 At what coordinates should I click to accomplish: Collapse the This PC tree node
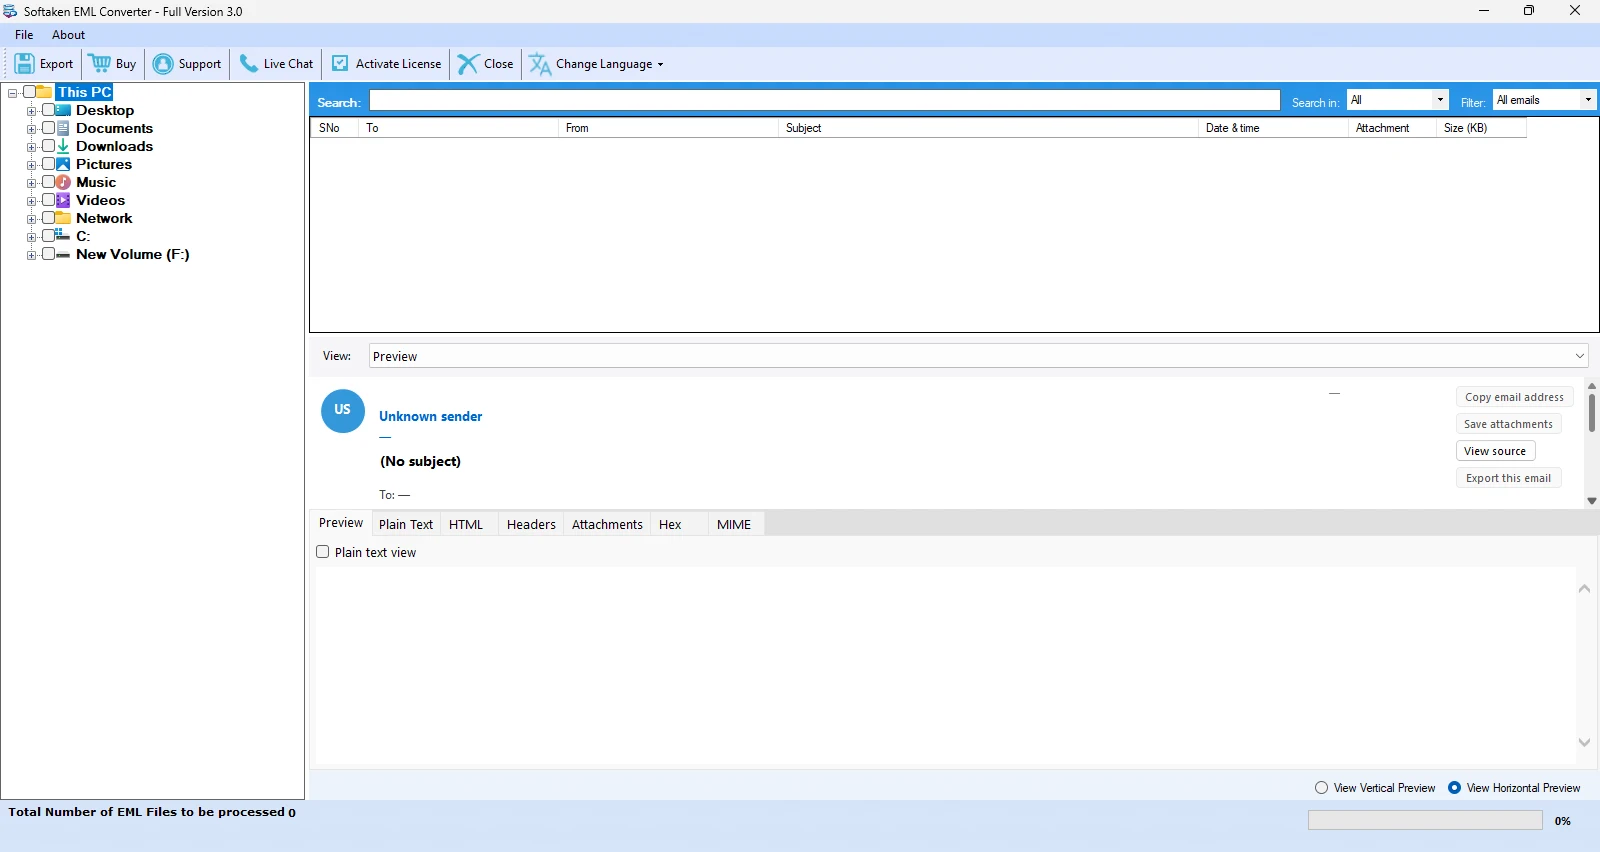(x=13, y=93)
